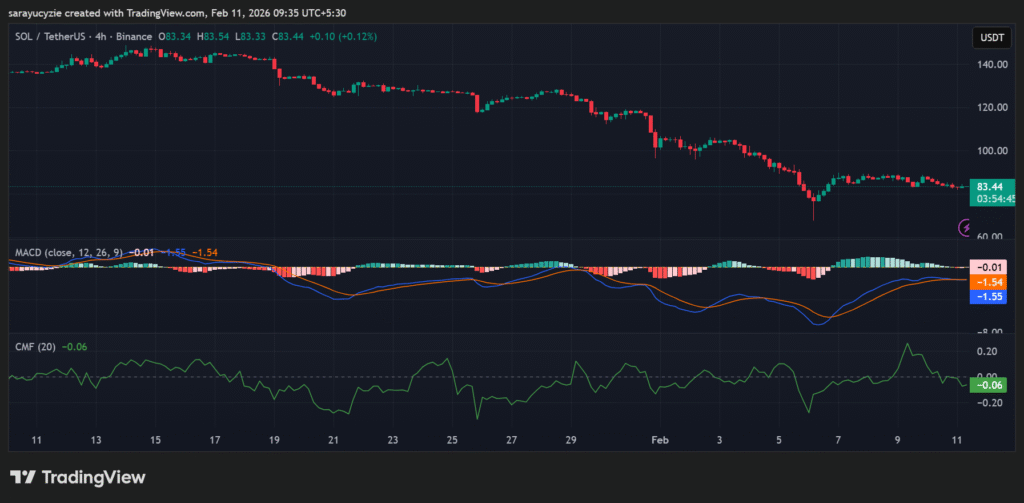Click date 19 on the time axis
Viewport: 1024px width, 503px height.
click(x=275, y=439)
